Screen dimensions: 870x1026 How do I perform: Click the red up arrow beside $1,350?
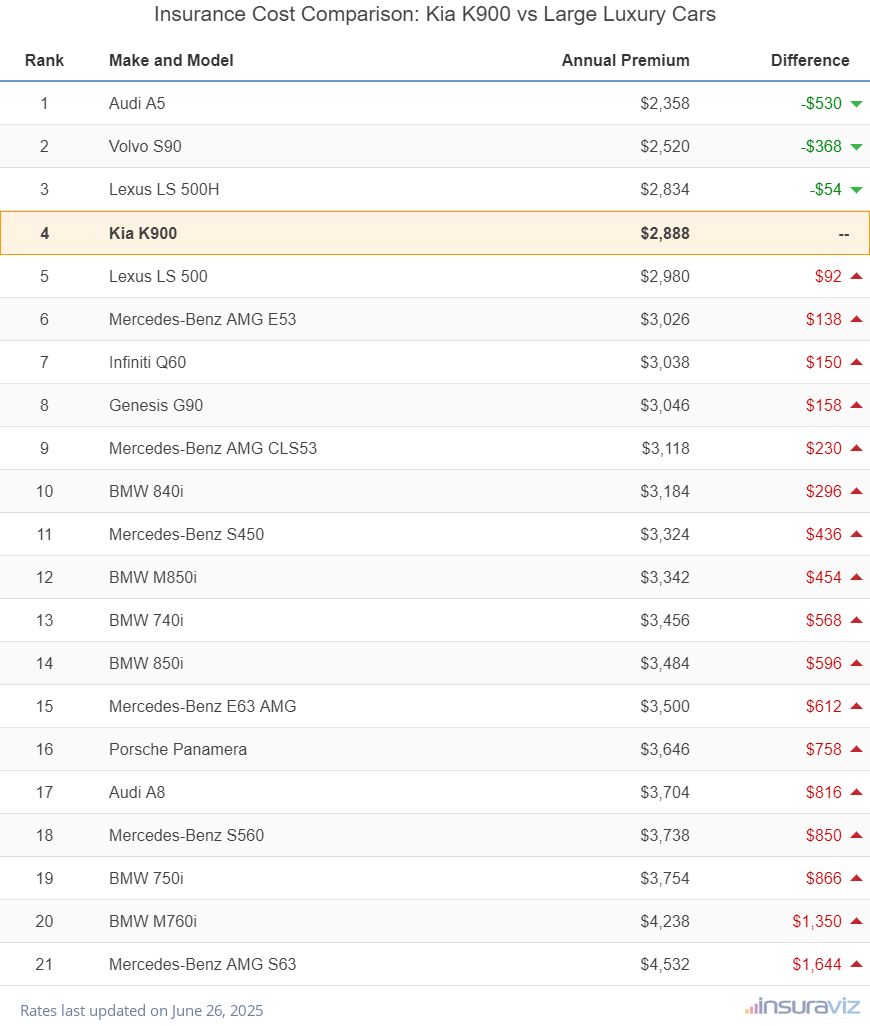pos(856,921)
